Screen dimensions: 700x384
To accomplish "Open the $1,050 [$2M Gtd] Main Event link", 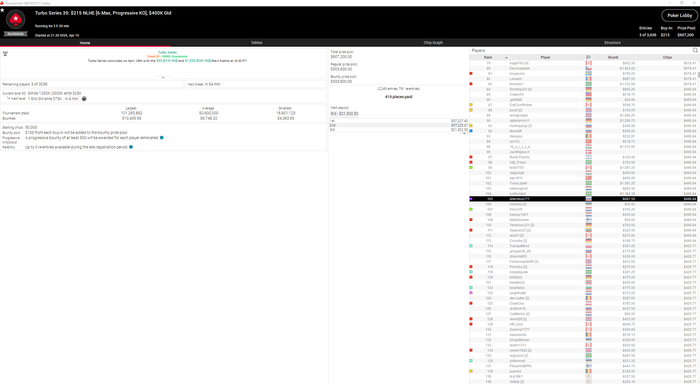I will coord(198,61).
